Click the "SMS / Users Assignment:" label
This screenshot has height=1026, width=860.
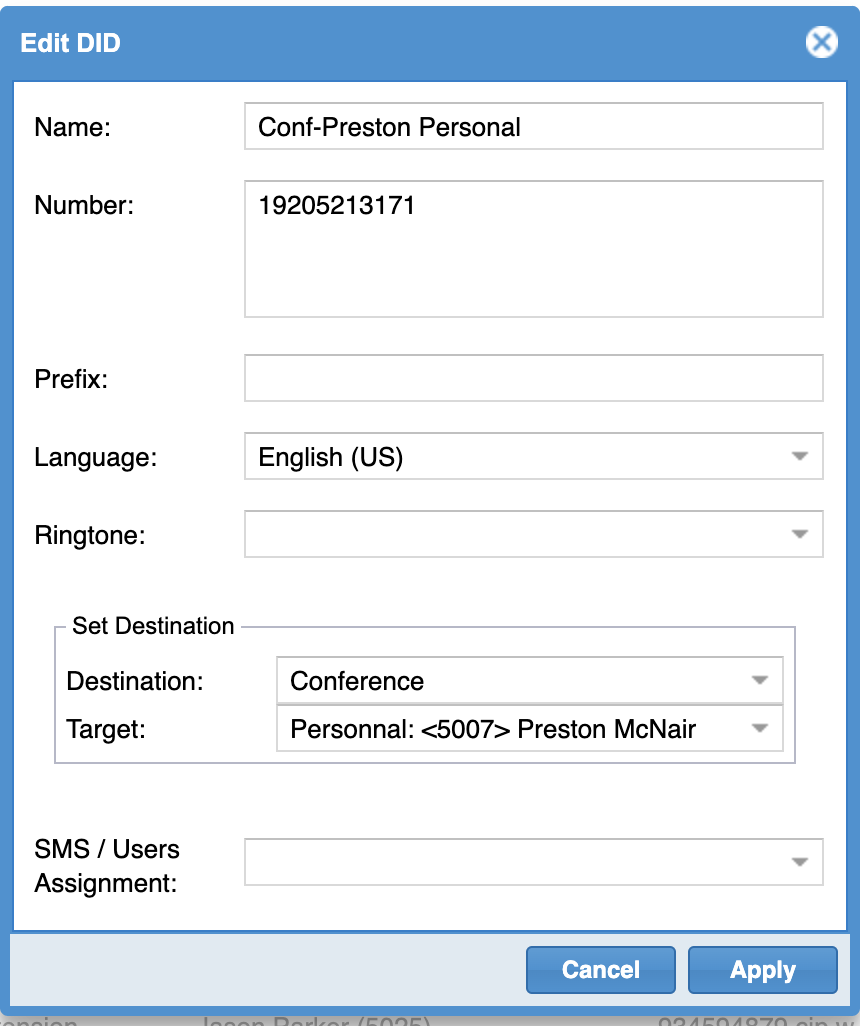pos(106,866)
